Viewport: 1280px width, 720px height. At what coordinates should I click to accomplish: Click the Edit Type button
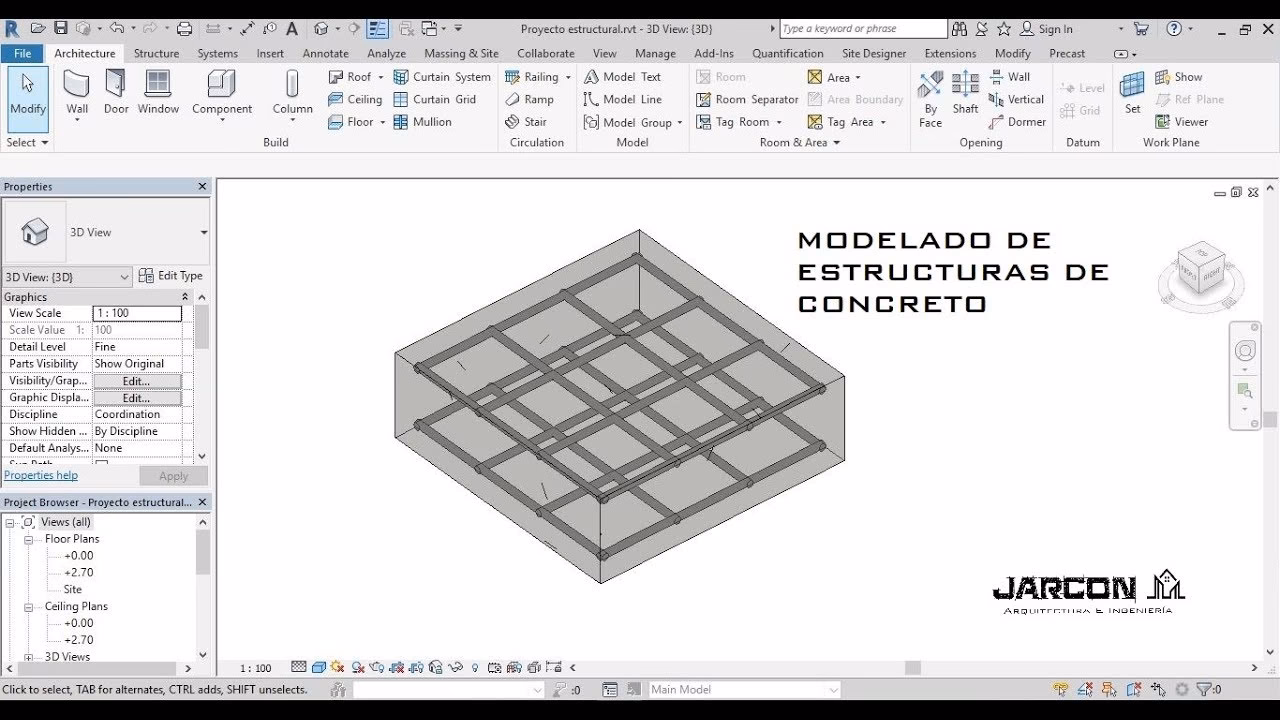tap(171, 275)
